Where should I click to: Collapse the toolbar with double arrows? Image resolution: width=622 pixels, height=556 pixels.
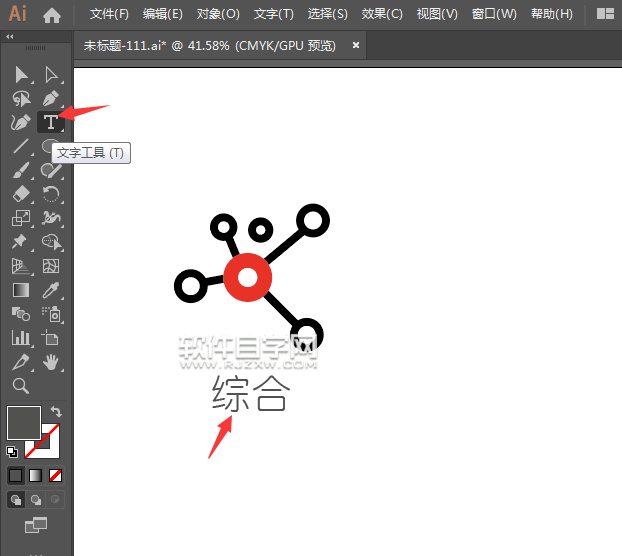pos(10,36)
